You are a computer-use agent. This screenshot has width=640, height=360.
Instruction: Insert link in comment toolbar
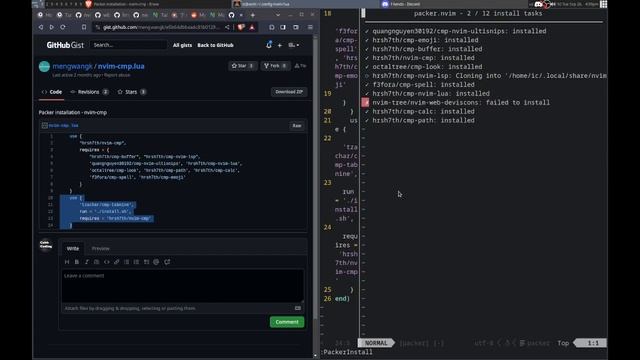(117, 262)
